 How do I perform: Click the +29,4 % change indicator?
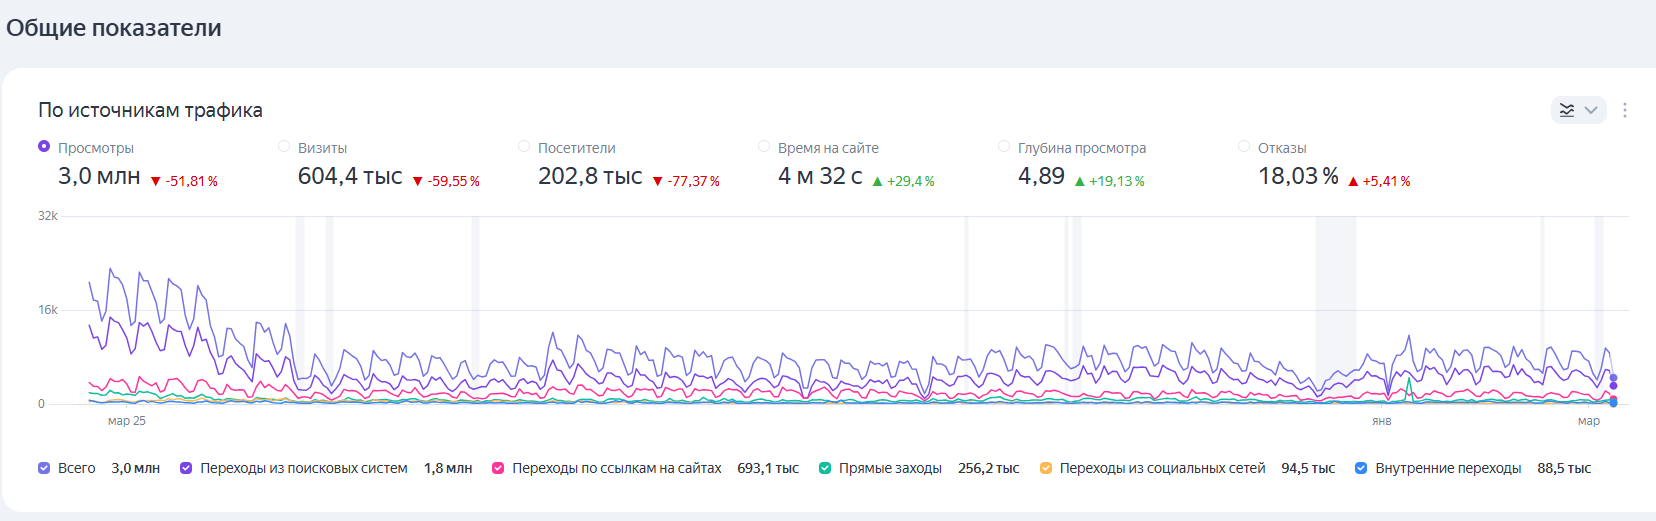(x=904, y=181)
